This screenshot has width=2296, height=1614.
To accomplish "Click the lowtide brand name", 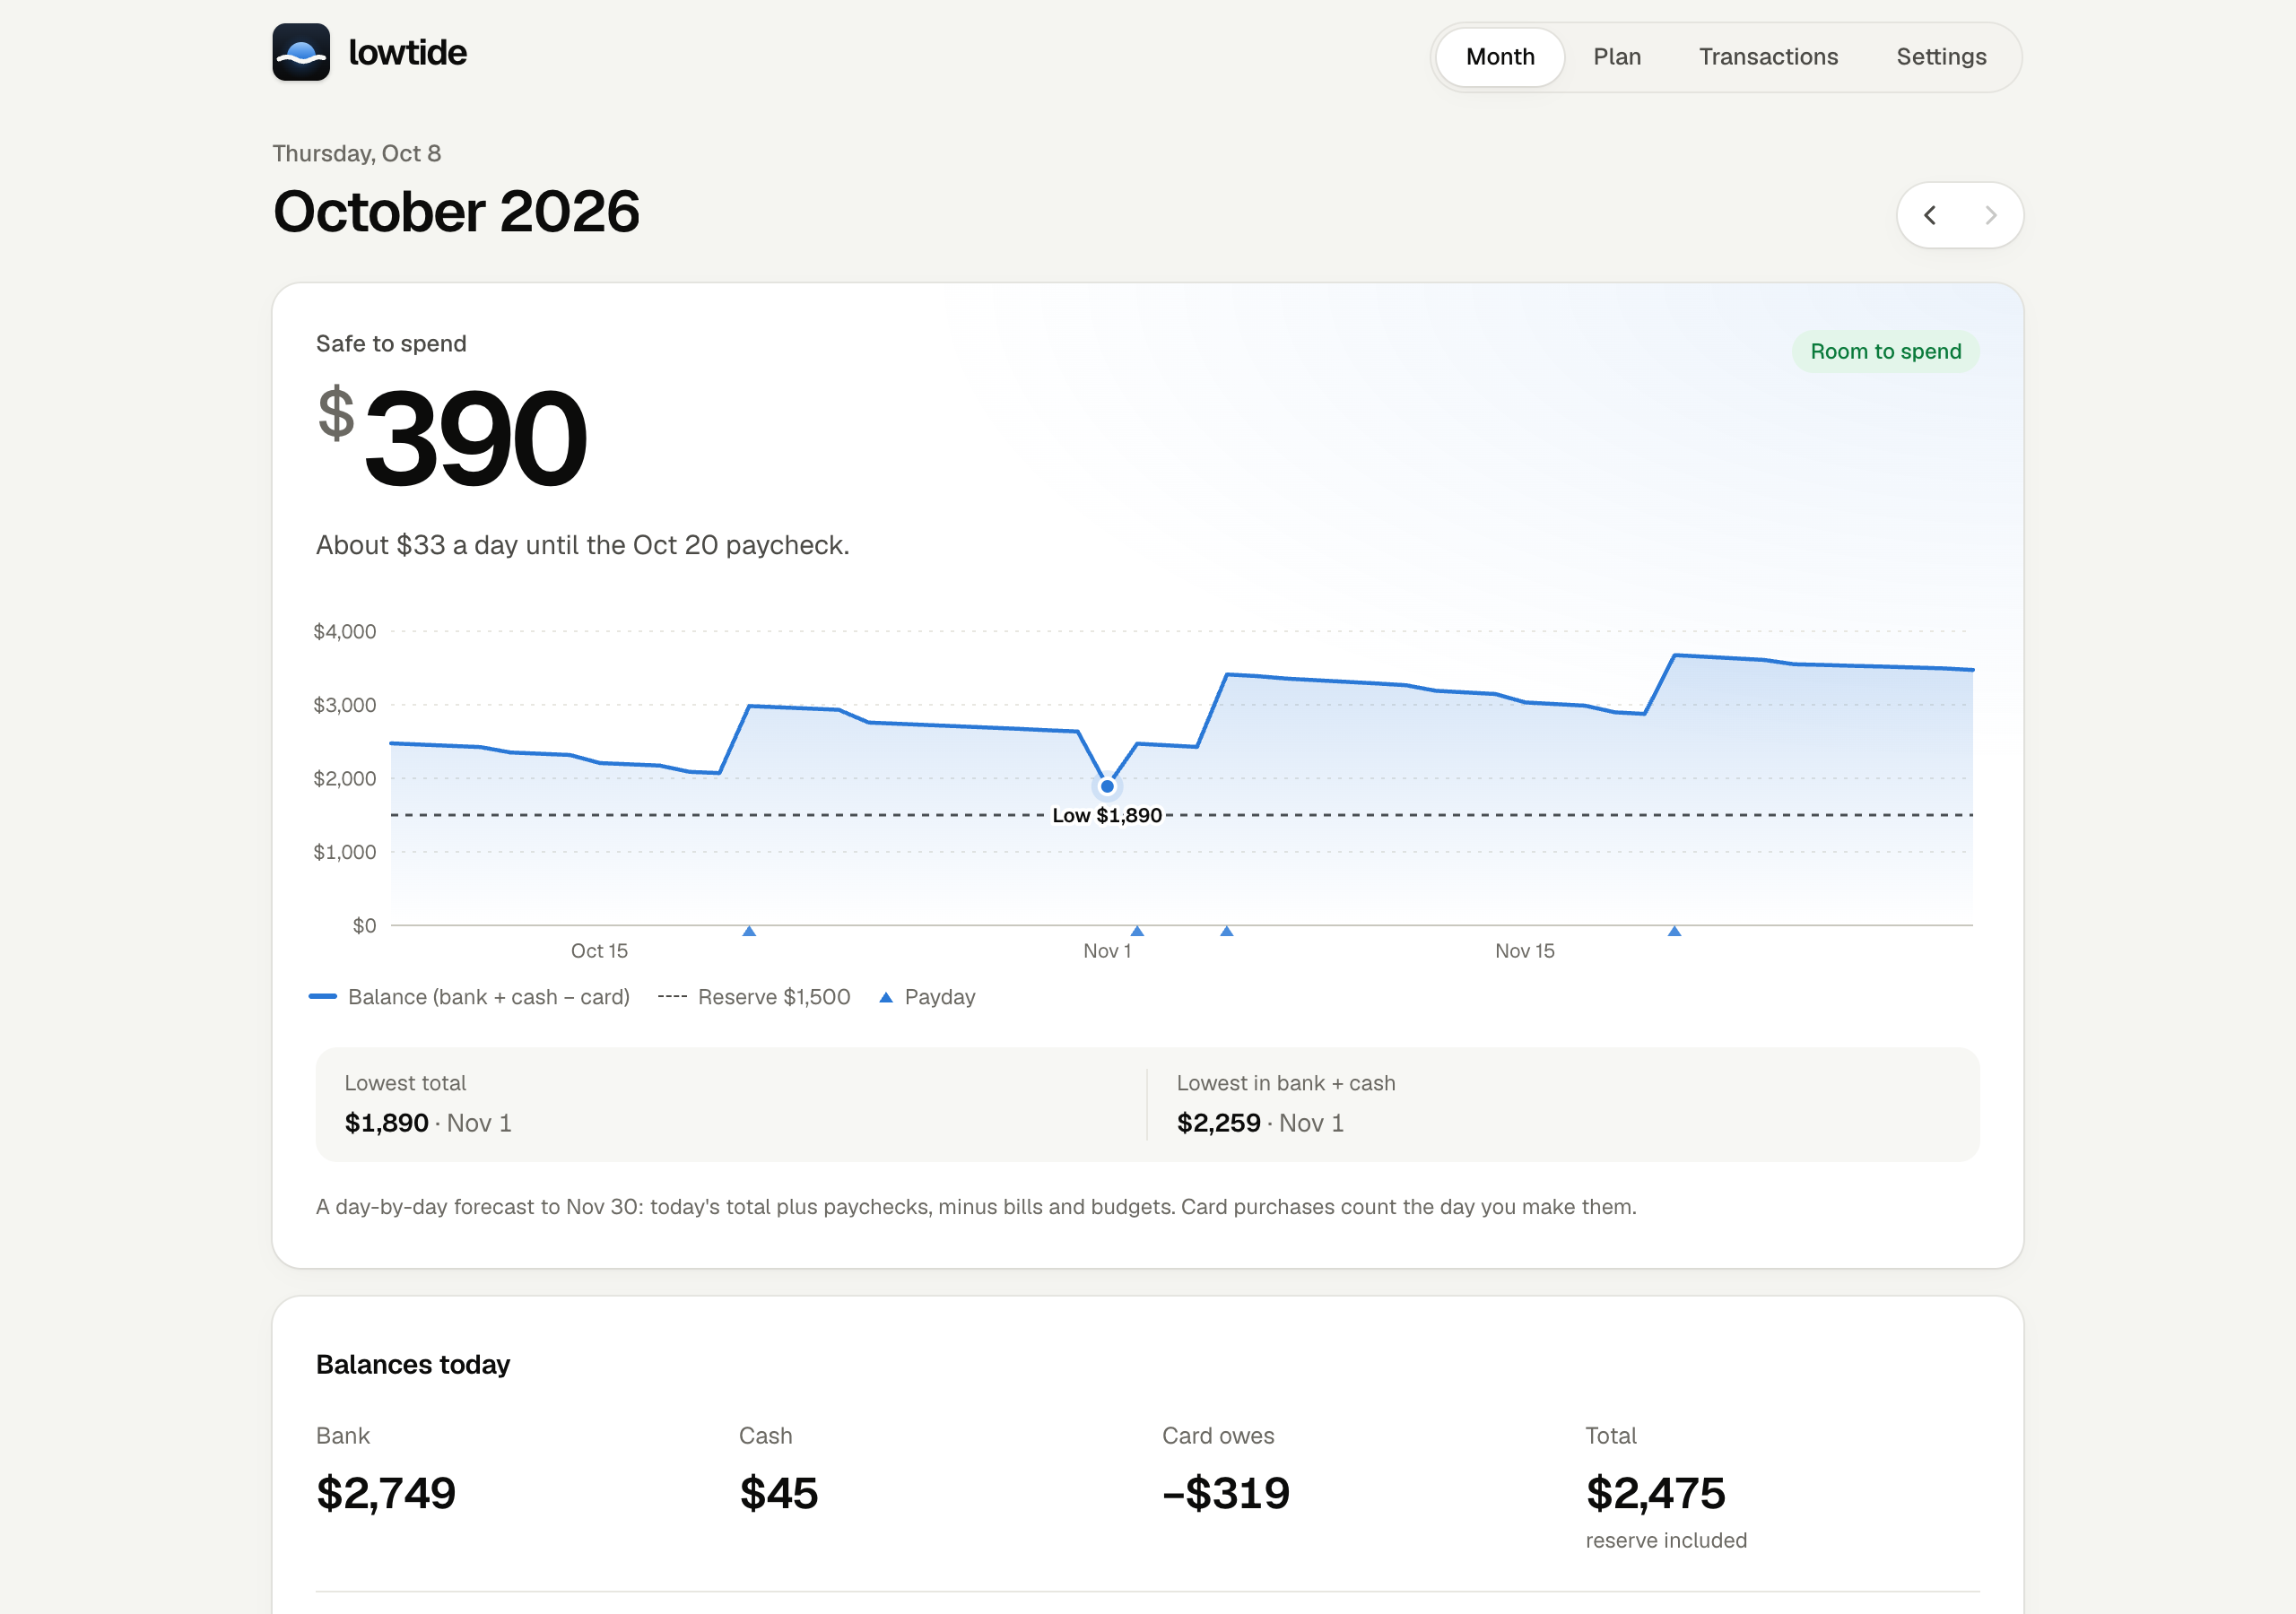I will point(408,52).
